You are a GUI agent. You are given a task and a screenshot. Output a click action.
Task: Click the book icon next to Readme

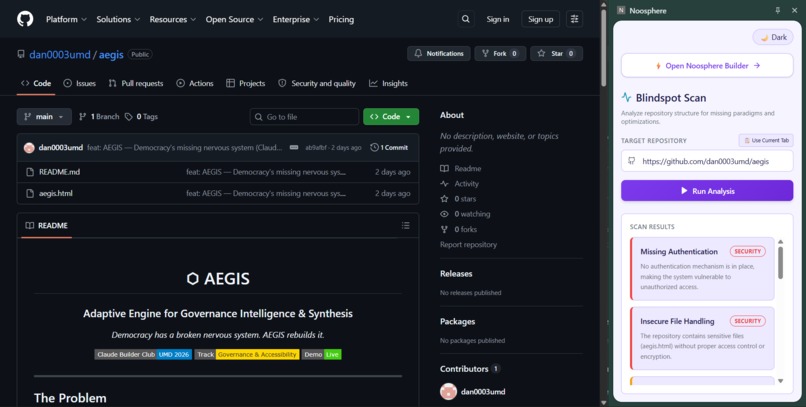point(445,169)
